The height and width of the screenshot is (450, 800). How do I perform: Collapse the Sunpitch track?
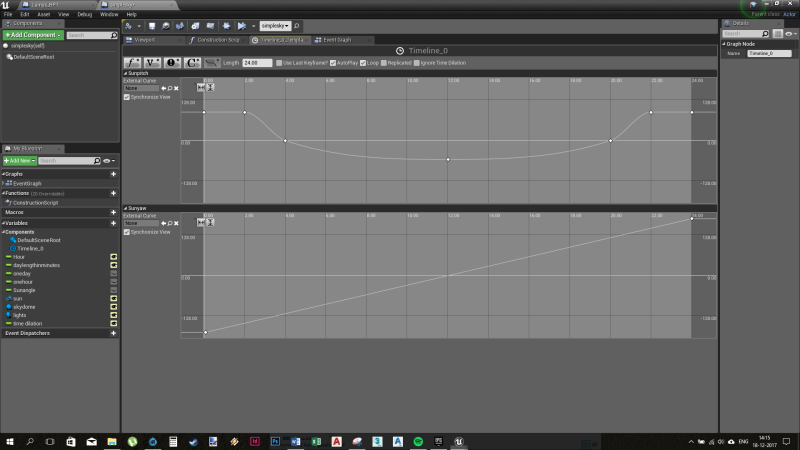click(x=125, y=73)
